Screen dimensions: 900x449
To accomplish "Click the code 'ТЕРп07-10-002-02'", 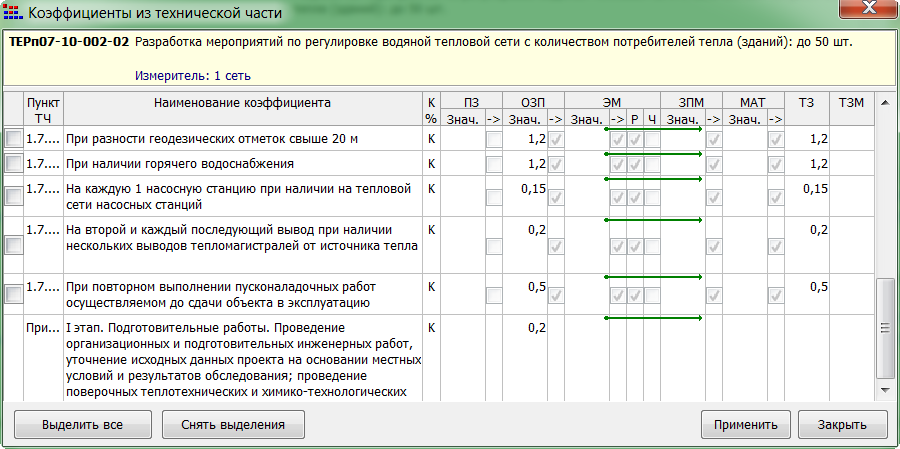I will point(68,42).
